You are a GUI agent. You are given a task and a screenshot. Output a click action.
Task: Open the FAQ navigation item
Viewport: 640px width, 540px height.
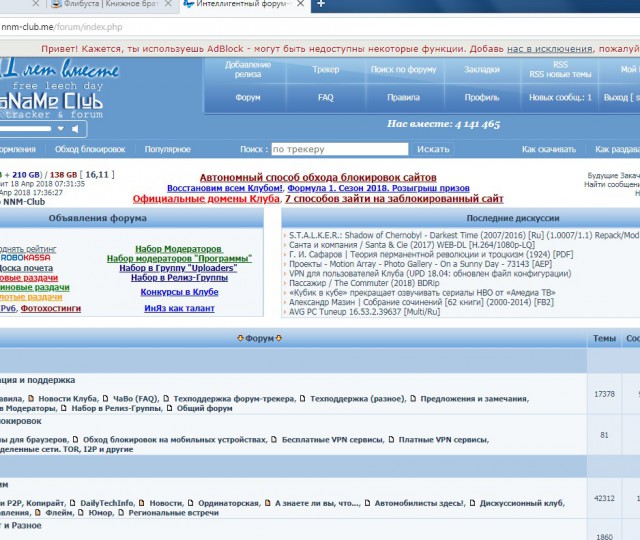326,98
